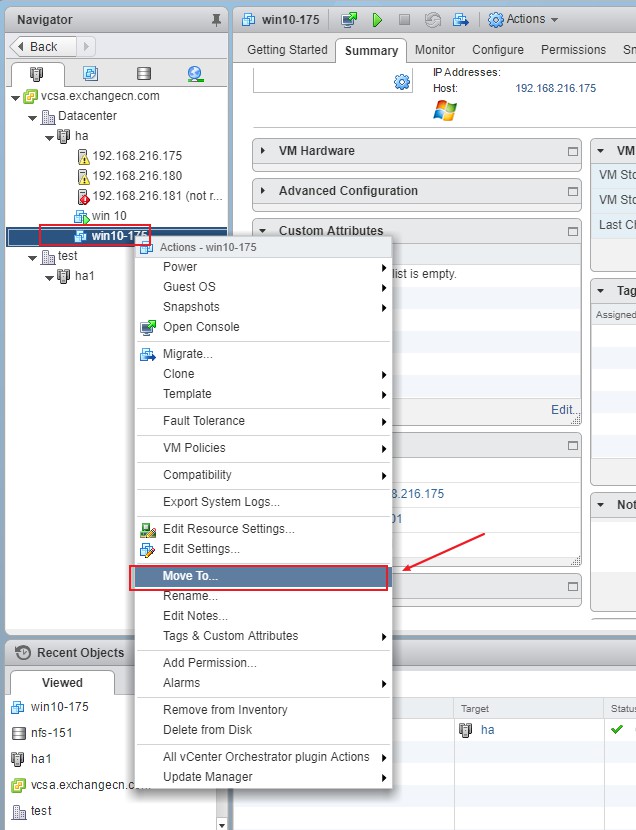Click the error icon of host 192.168.216.181
The height and width of the screenshot is (830, 636).
(x=84, y=196)
